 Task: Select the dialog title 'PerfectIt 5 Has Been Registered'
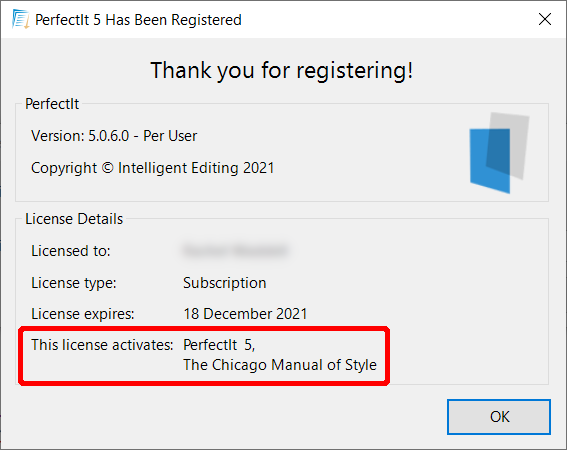tap(138, 20)
